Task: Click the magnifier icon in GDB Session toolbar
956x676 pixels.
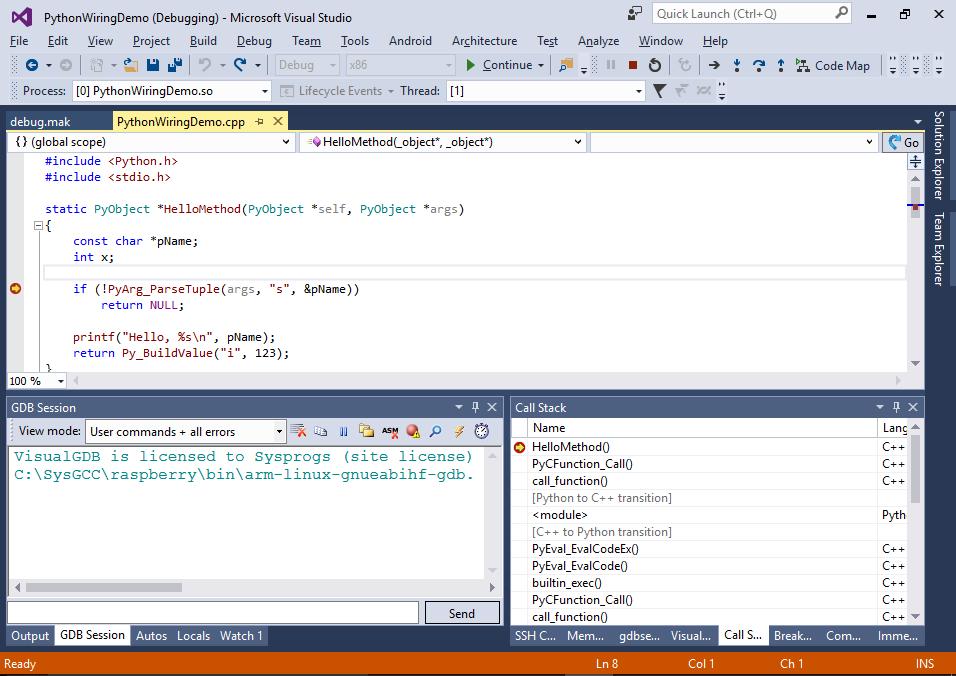Action: pyautogui.click(x=435, y=431)
